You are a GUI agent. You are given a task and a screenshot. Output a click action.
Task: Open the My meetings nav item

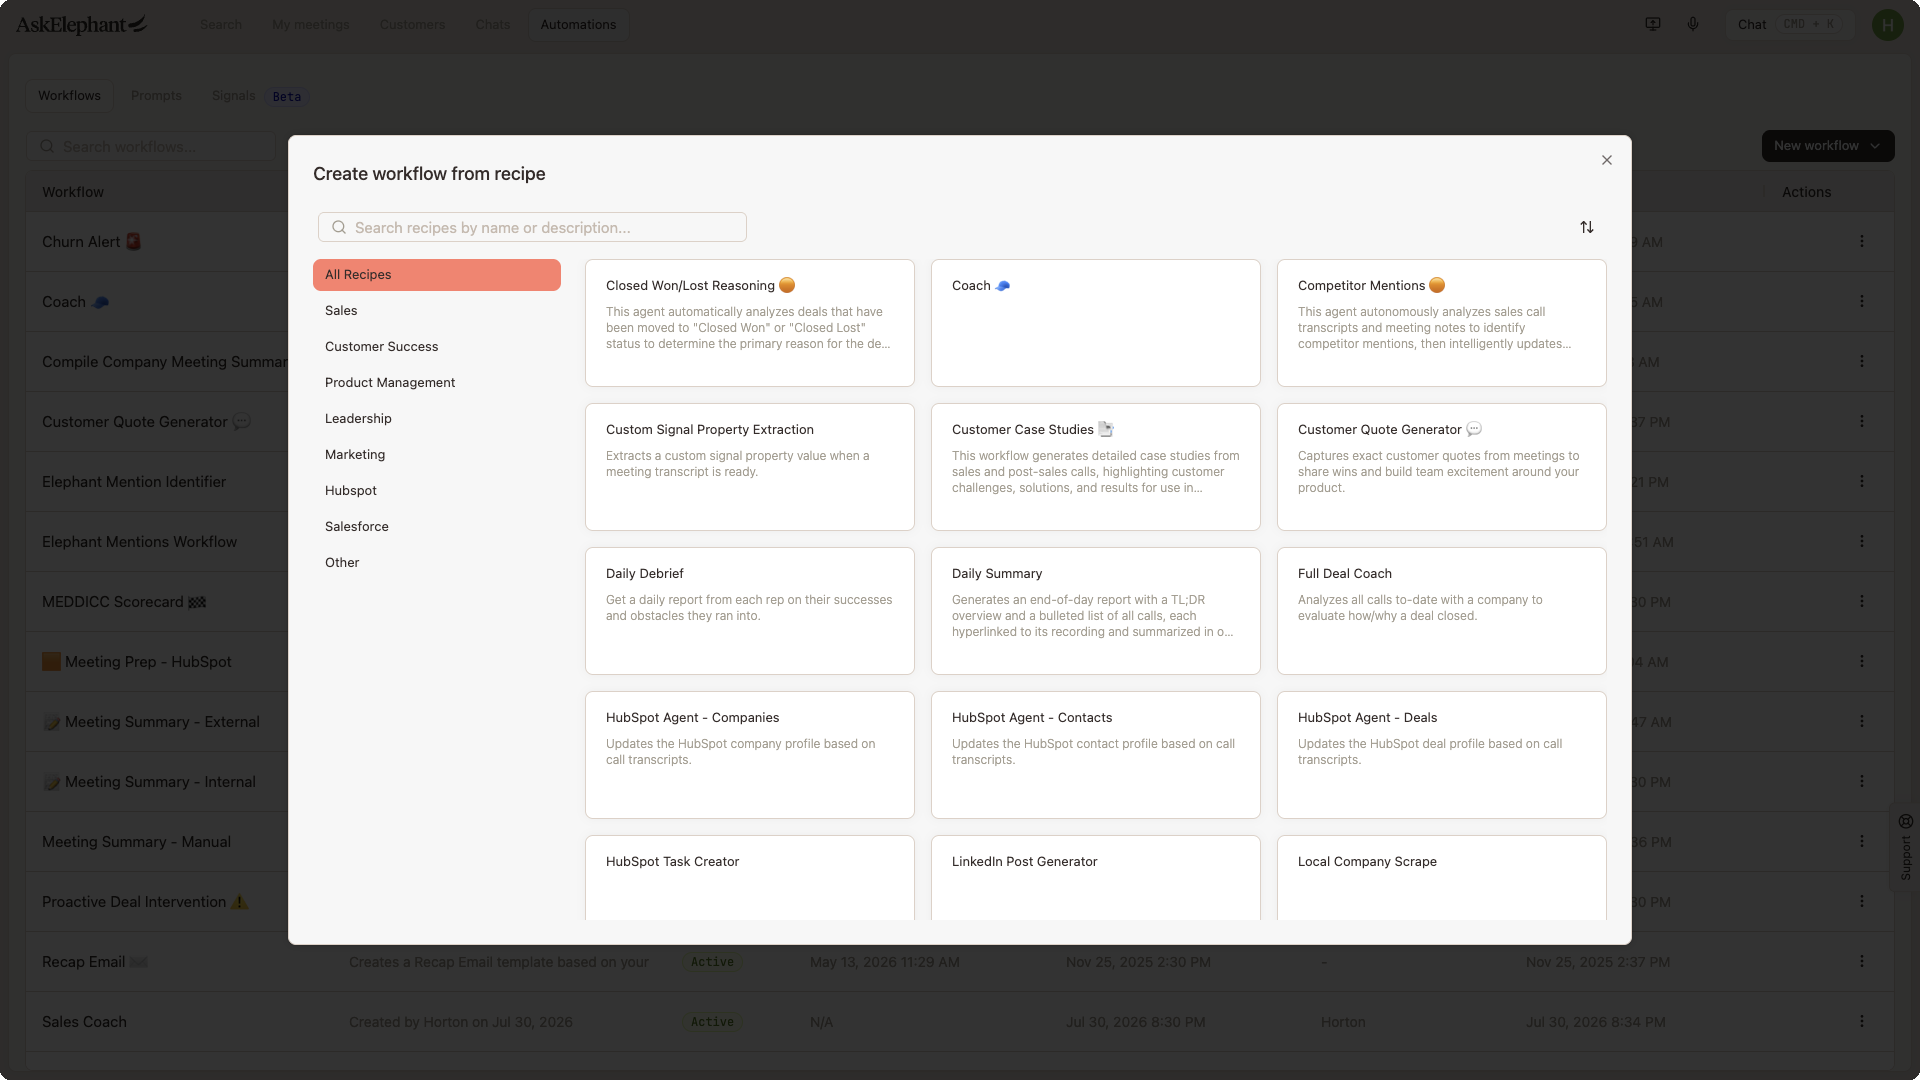tap(311, 24)
